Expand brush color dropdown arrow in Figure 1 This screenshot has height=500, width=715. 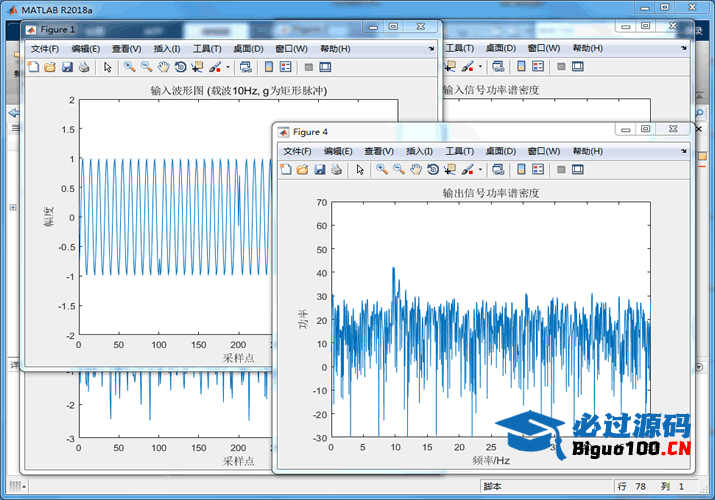tap(228, 67)
